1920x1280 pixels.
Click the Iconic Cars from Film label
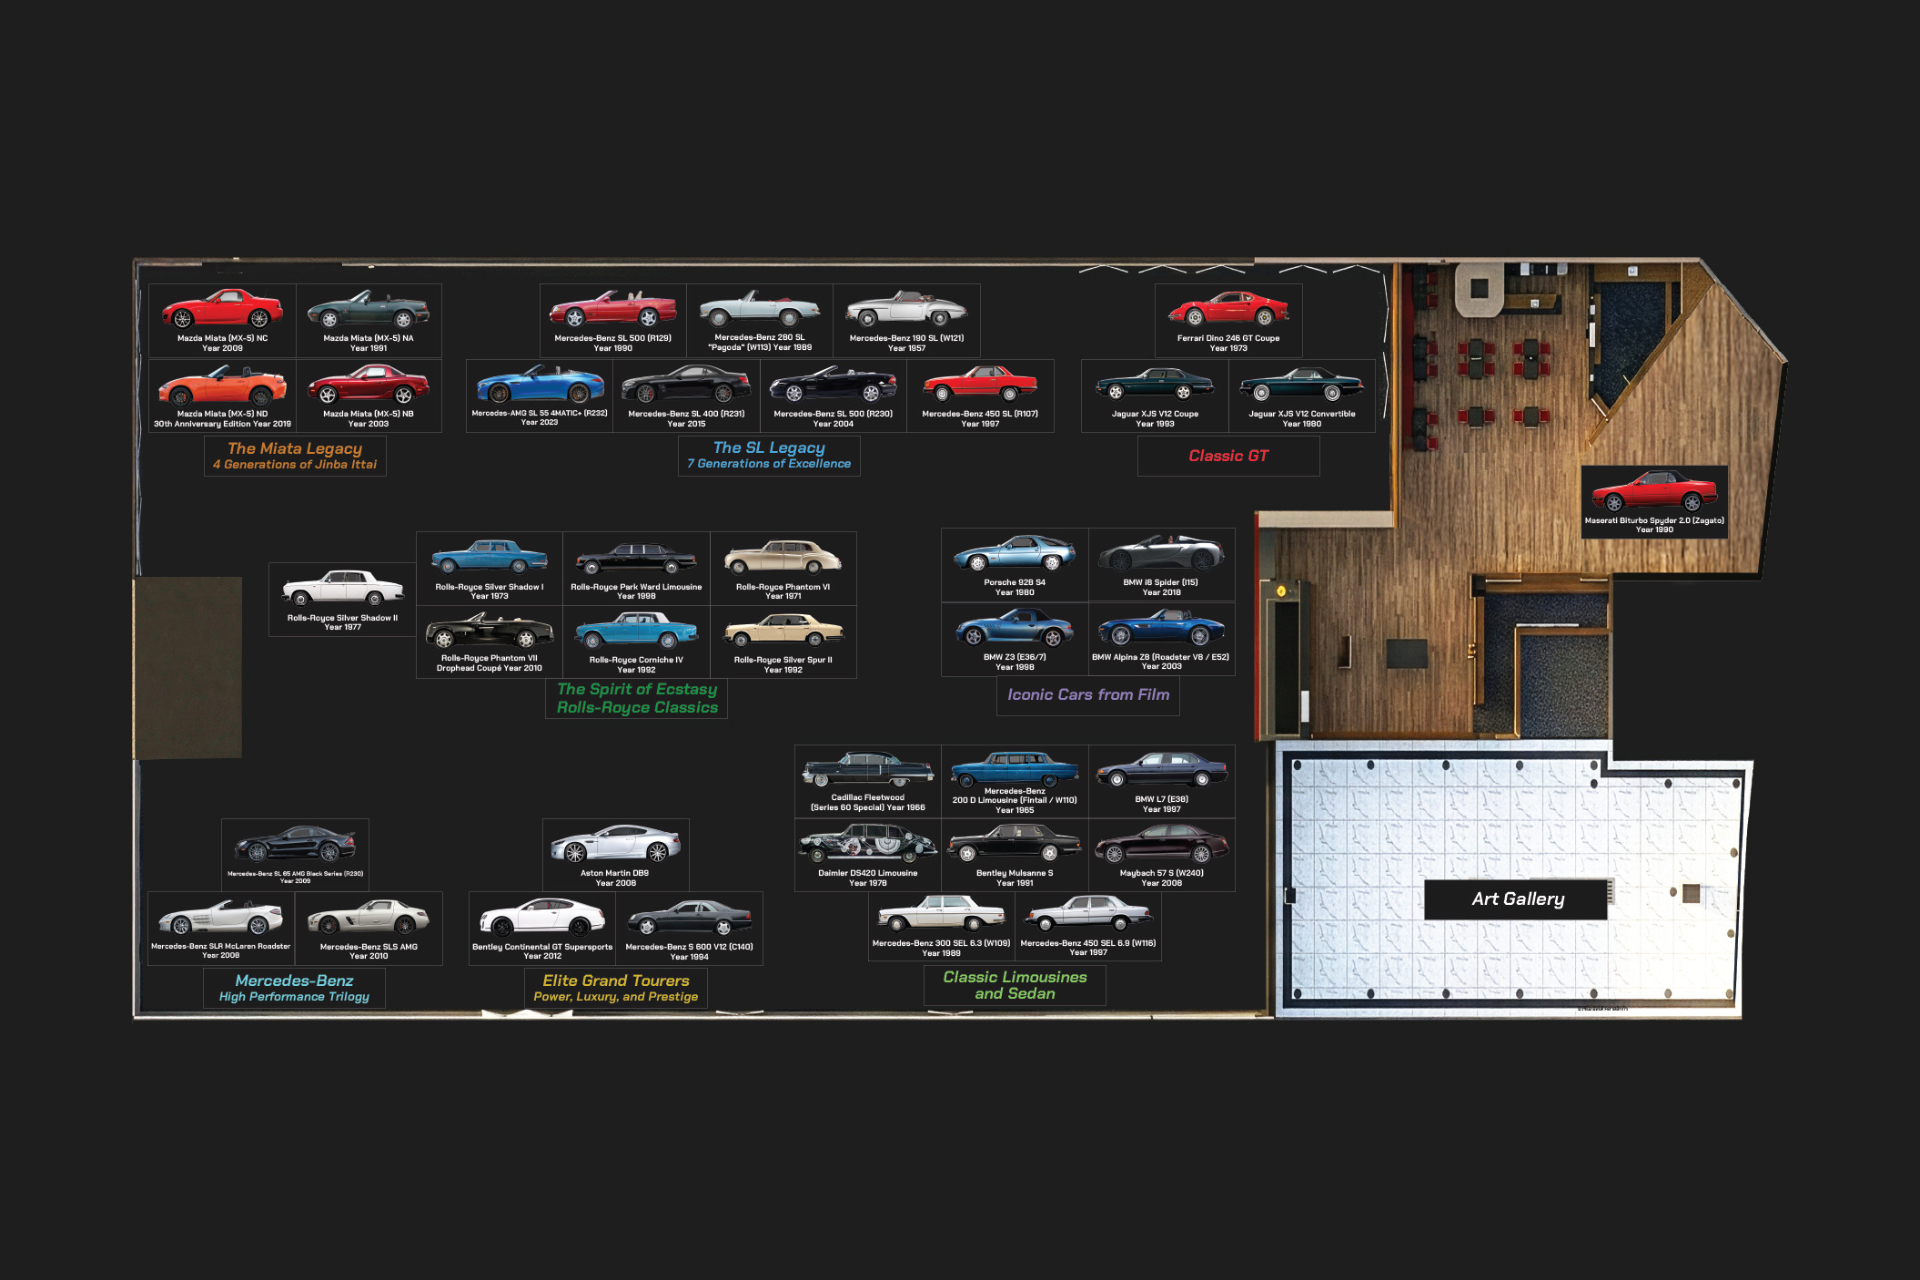tap(1087, 695)
